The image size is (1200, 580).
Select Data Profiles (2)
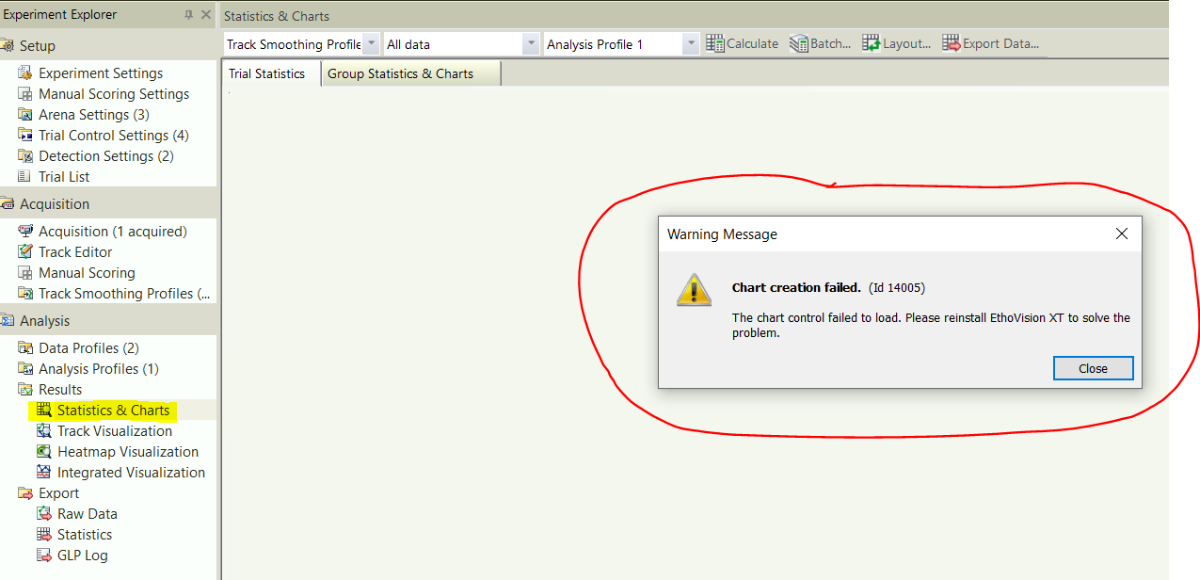[x=89, y=348]
